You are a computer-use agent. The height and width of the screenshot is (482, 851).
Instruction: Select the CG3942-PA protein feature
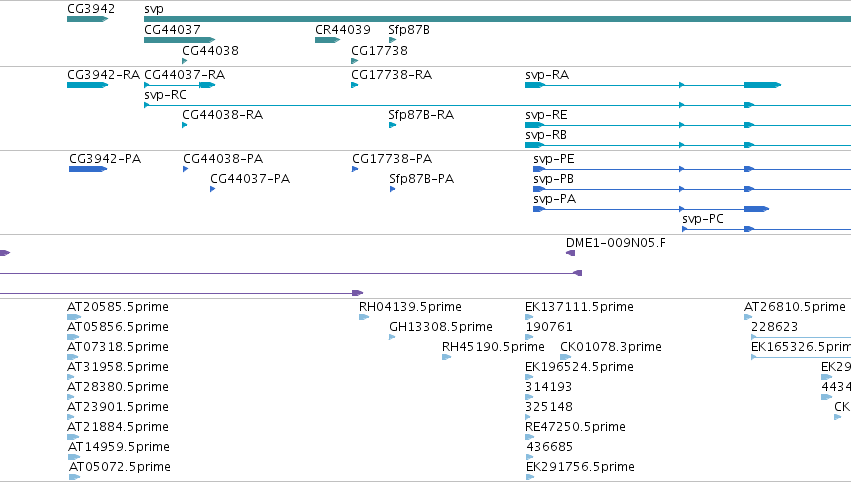pos(88,169)
